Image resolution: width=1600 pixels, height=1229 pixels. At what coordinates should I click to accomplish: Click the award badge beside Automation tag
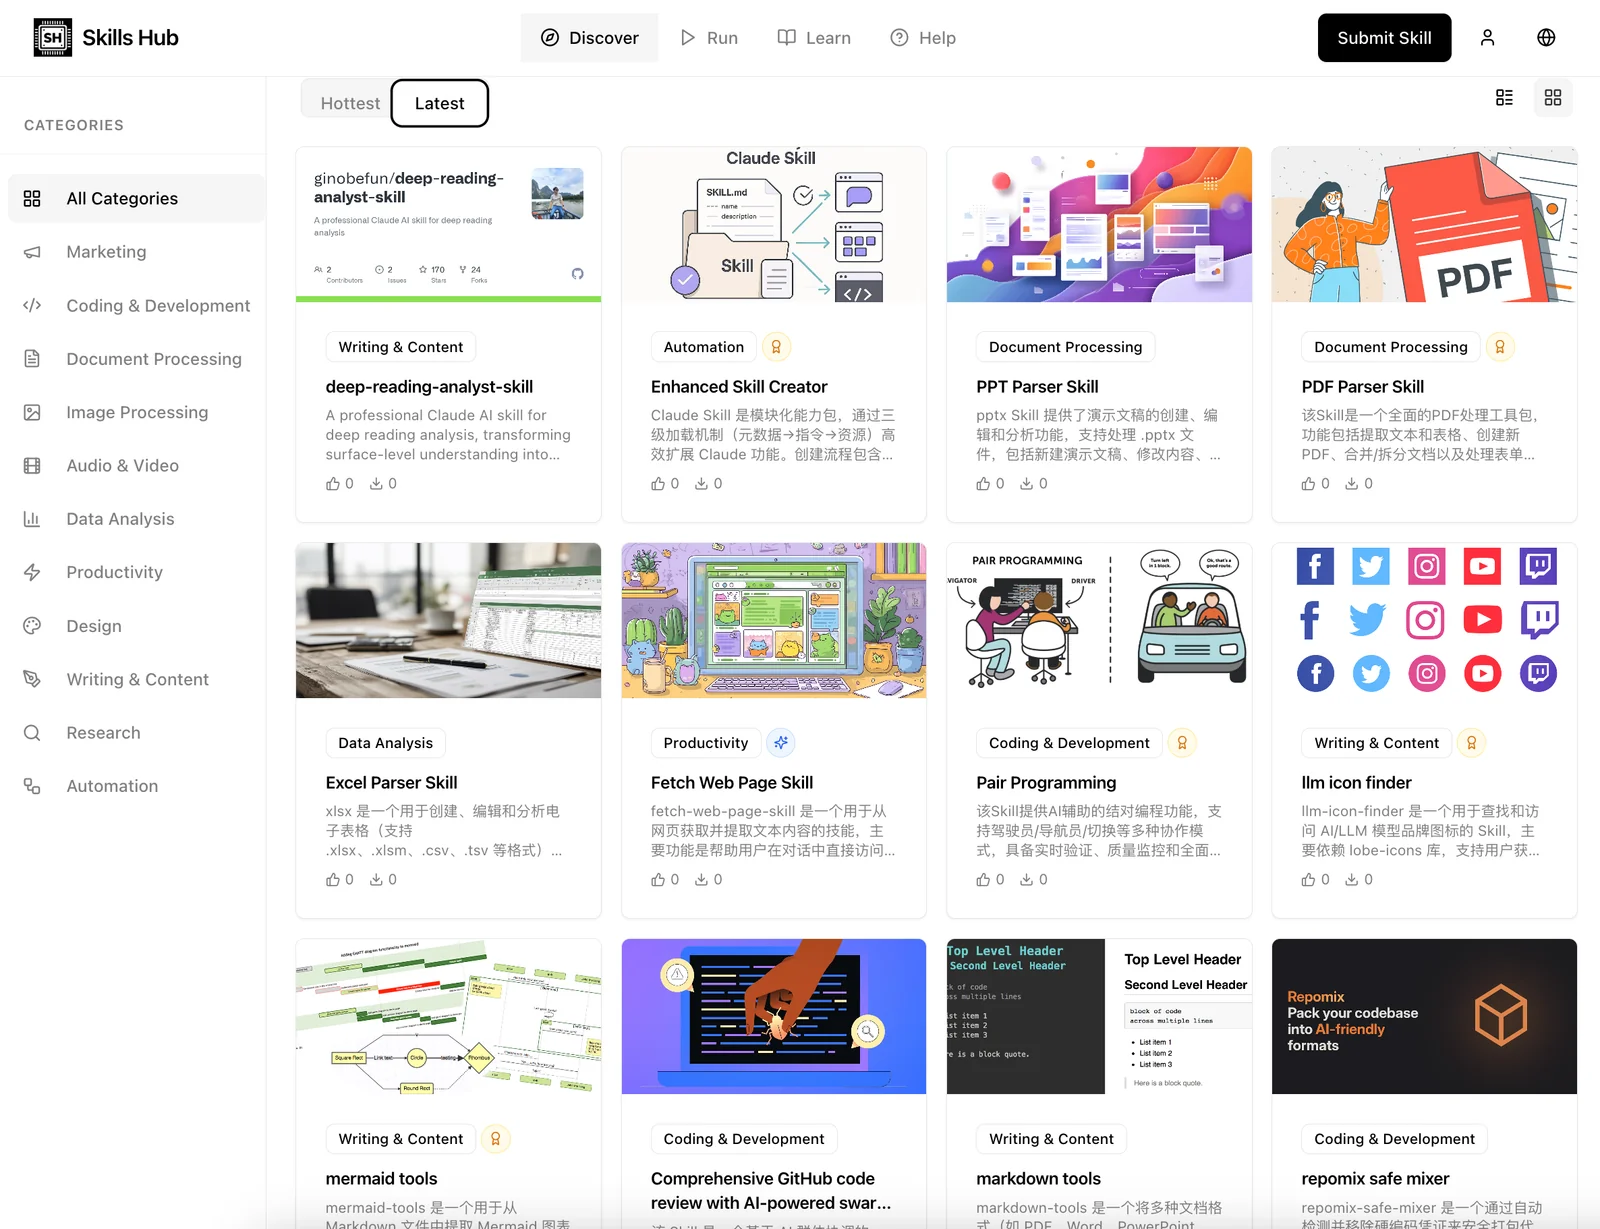coord(776,347)
